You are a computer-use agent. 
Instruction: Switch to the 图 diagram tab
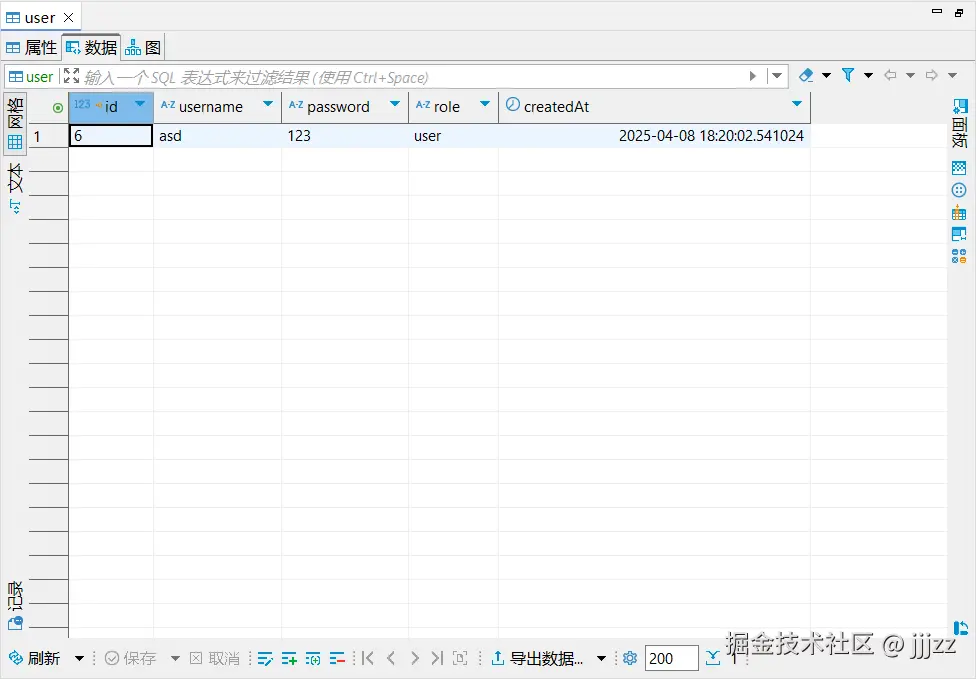143,47
